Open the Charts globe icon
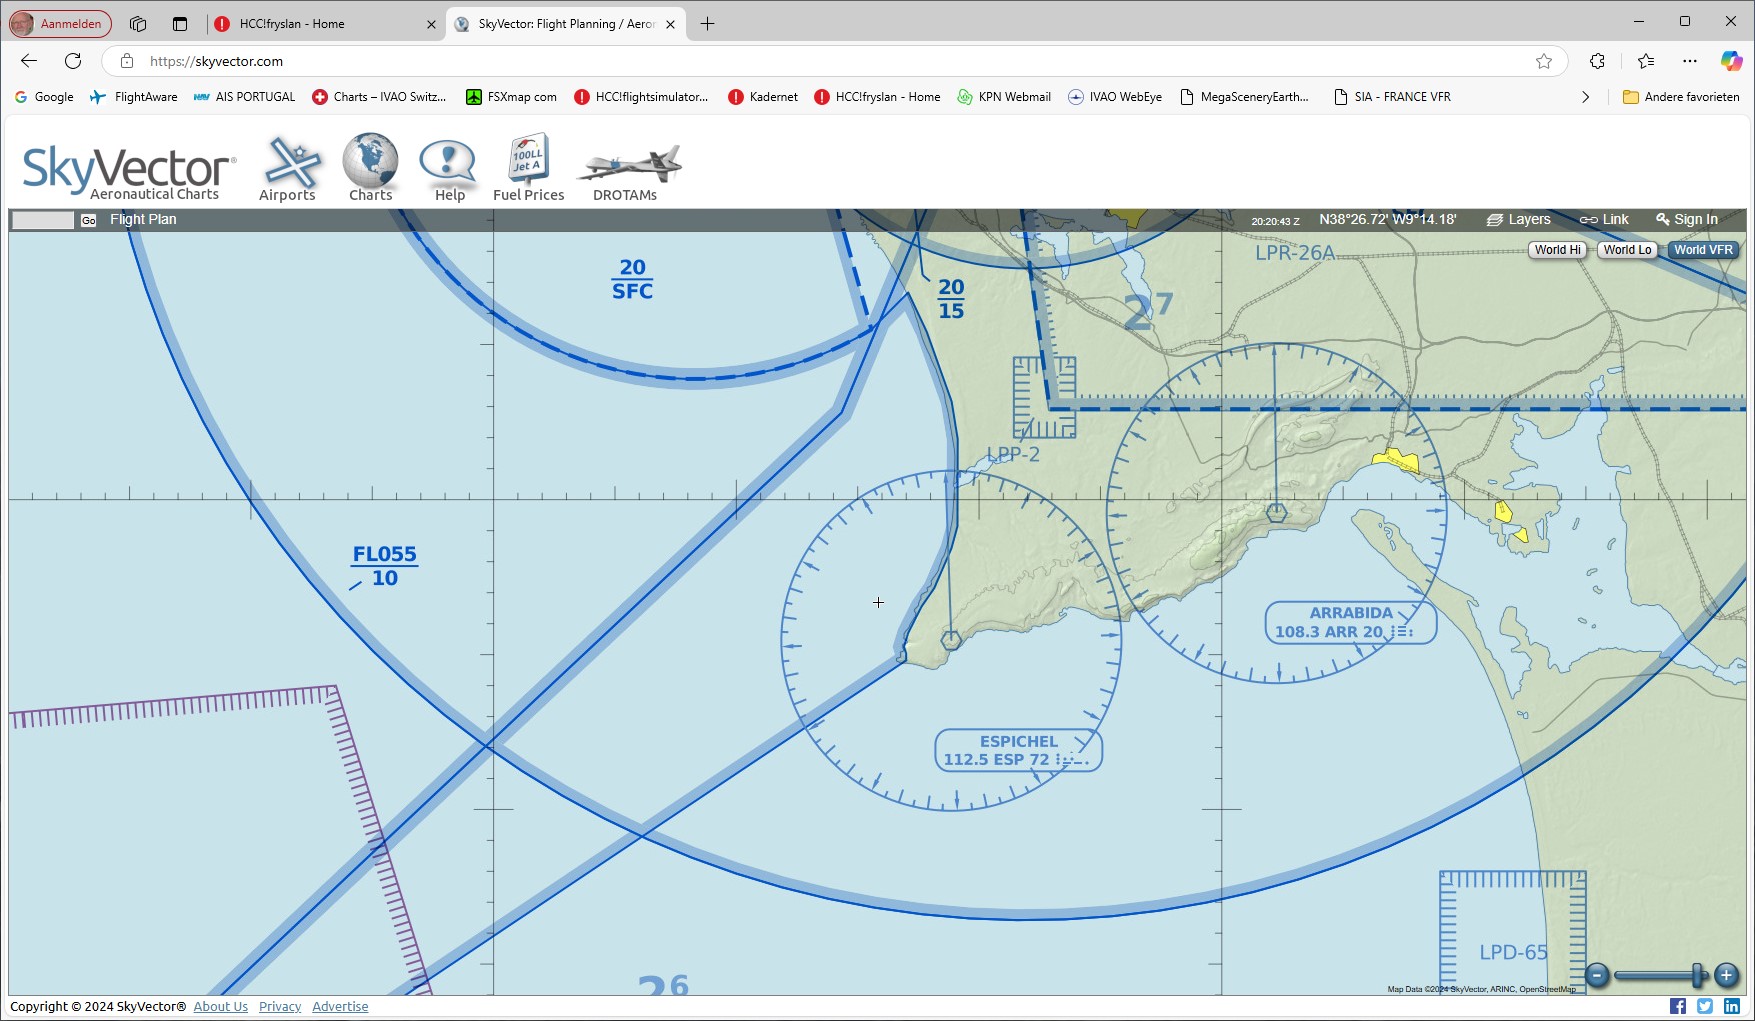Image resolution: width=1755 pixels, height=1021 pixels. (370, 167)
